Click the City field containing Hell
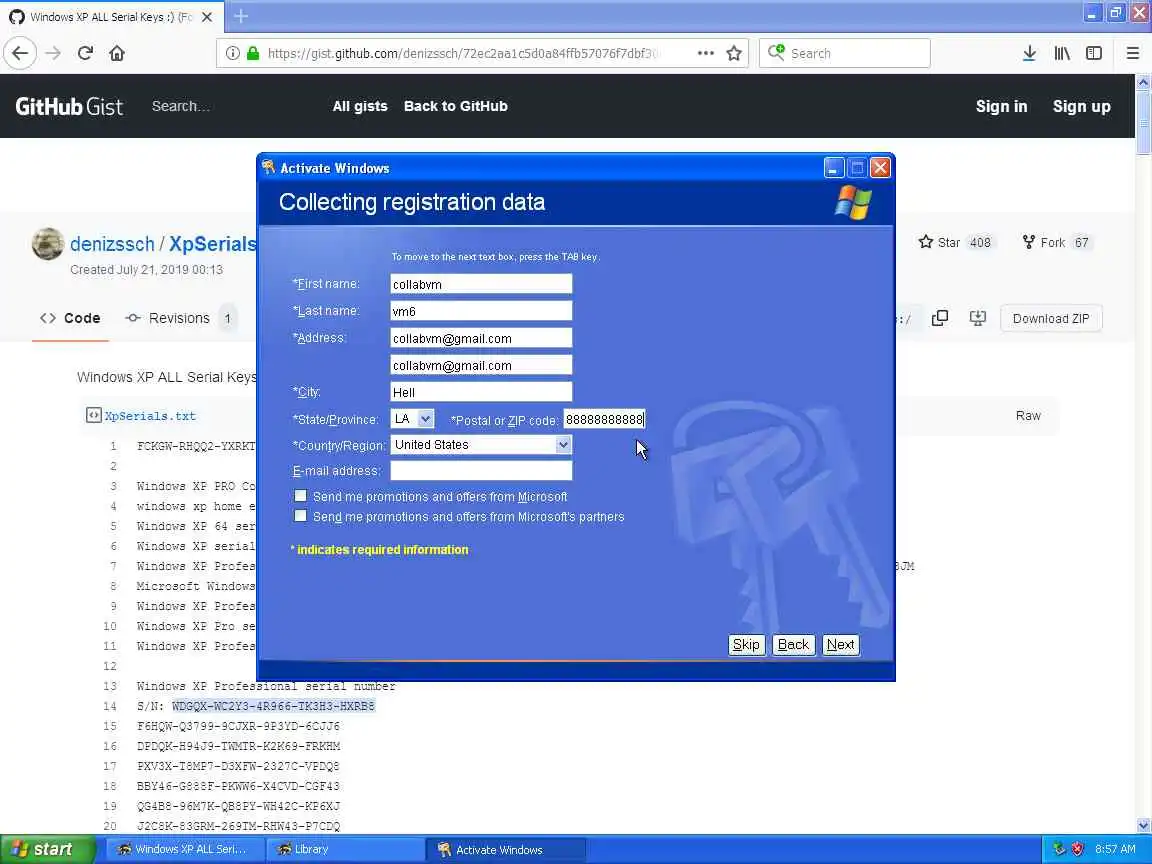Viewport: 1152px width, 864px height. click(481, 392)
